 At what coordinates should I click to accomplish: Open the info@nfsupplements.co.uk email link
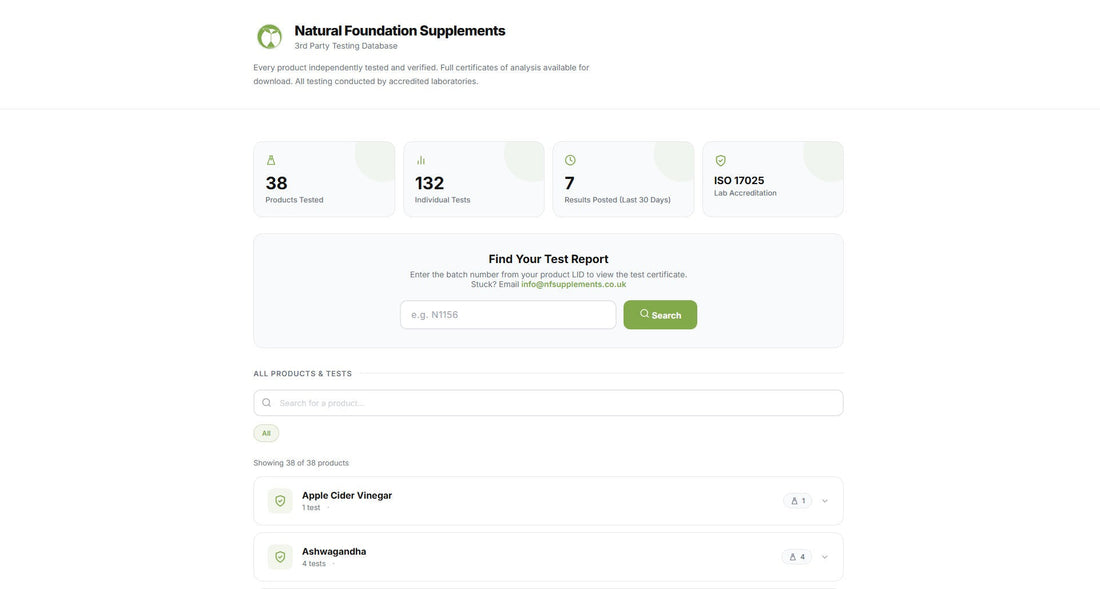tap(573, 284)
